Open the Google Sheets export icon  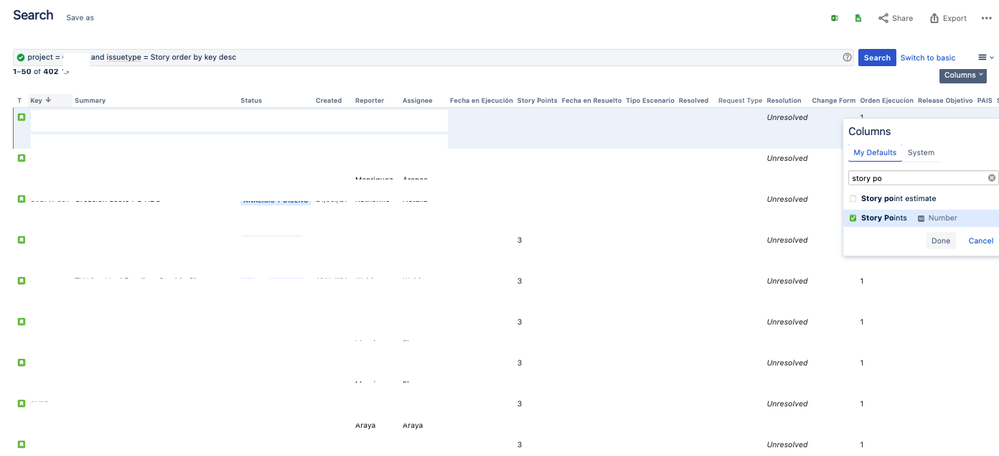coord(858,18)
